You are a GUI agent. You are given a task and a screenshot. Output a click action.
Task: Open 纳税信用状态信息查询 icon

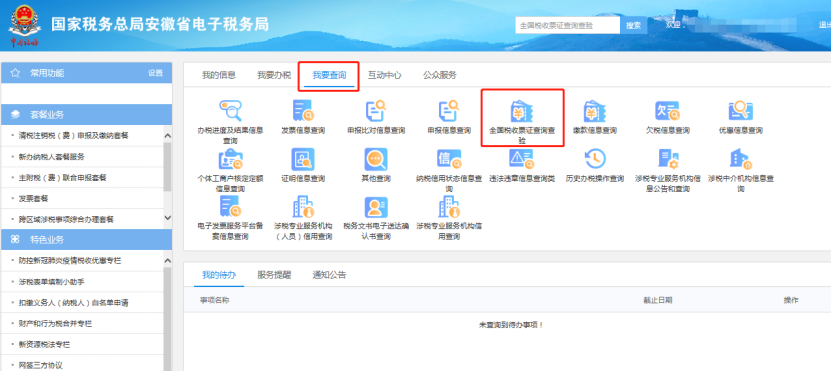(x=449, y=159)
